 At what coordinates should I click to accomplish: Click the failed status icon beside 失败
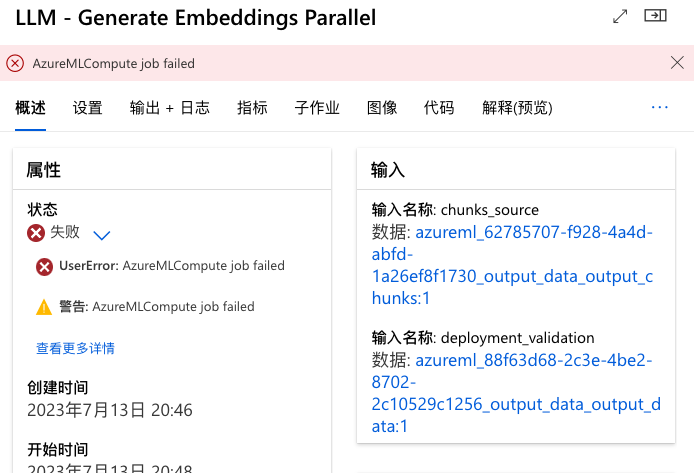[37, 233]
